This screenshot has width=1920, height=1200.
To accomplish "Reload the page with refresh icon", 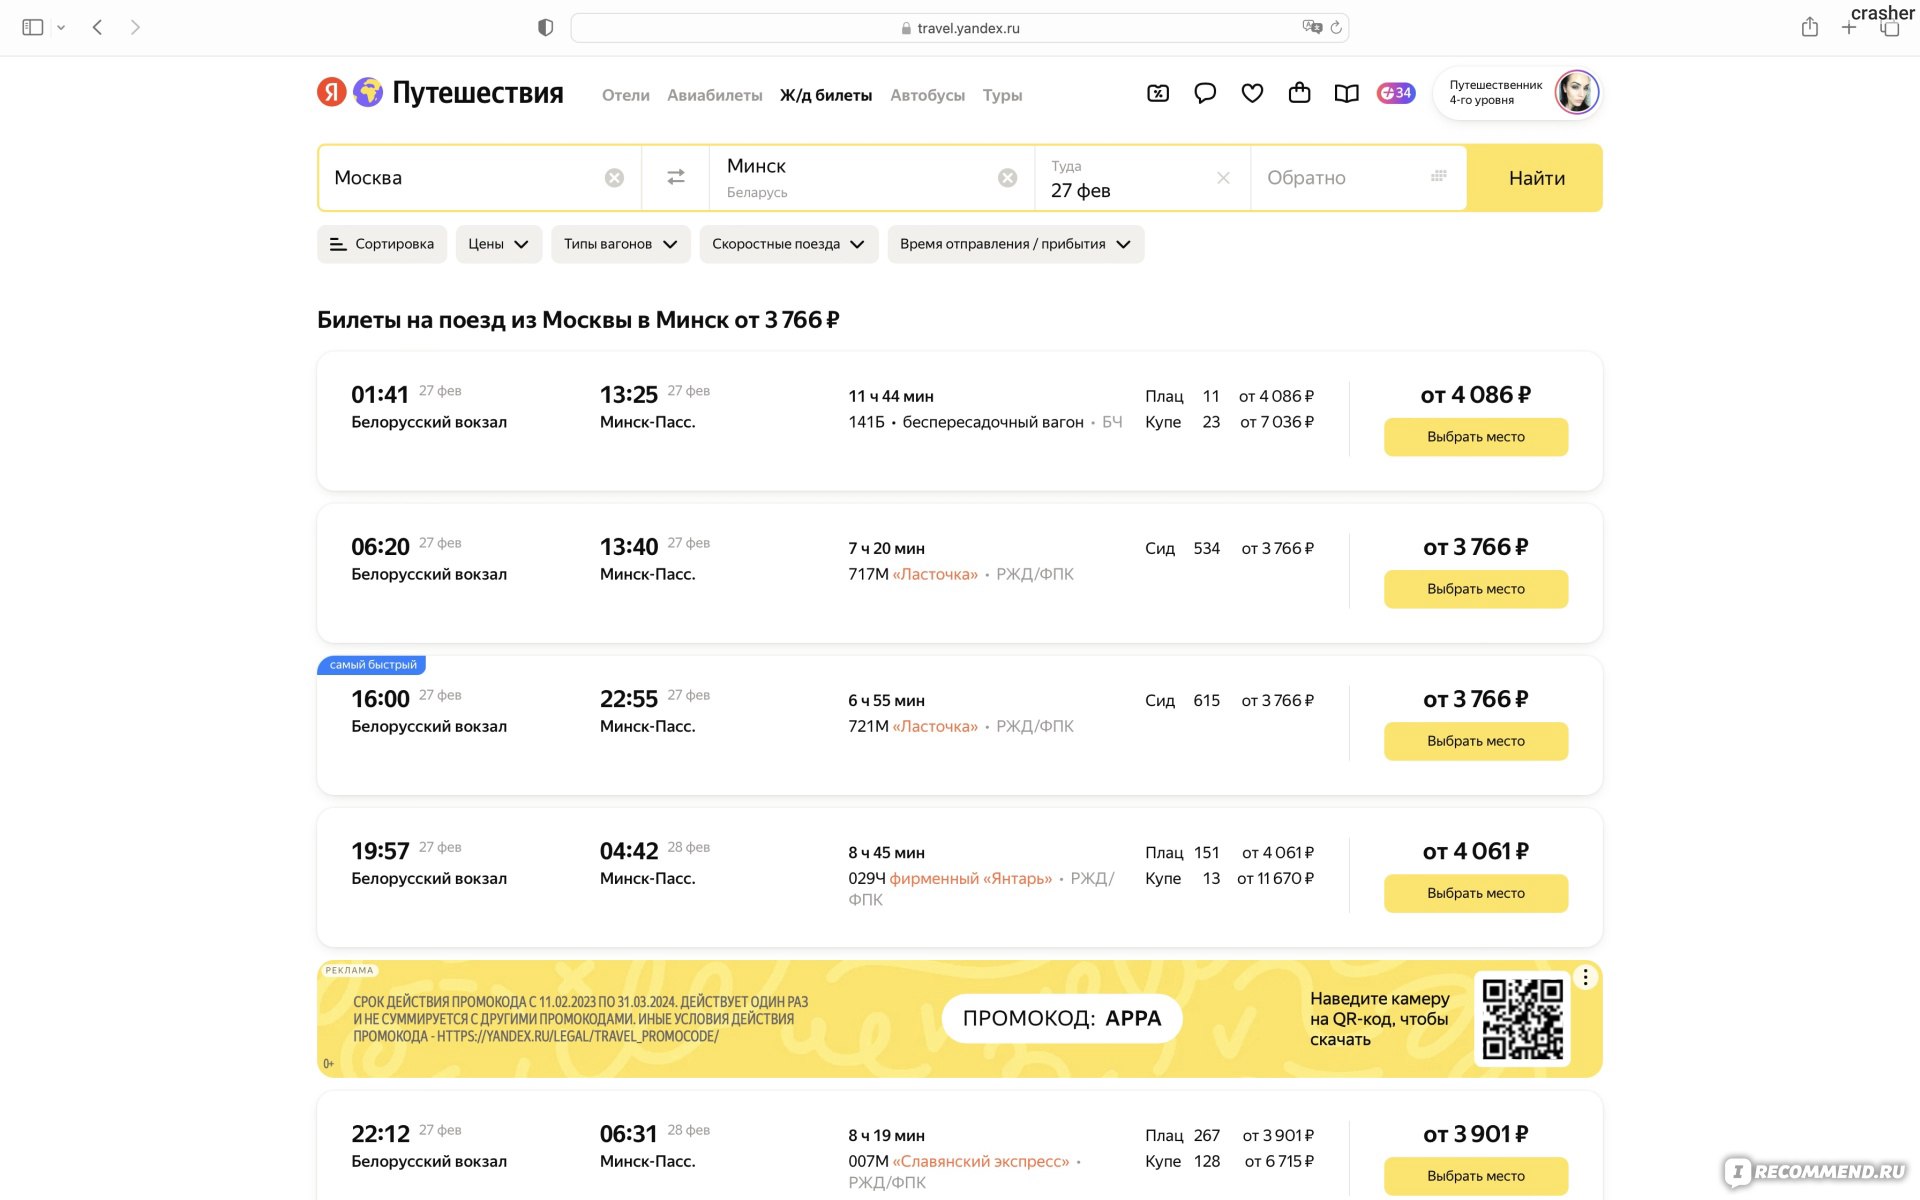I will tap(1336, 27).
